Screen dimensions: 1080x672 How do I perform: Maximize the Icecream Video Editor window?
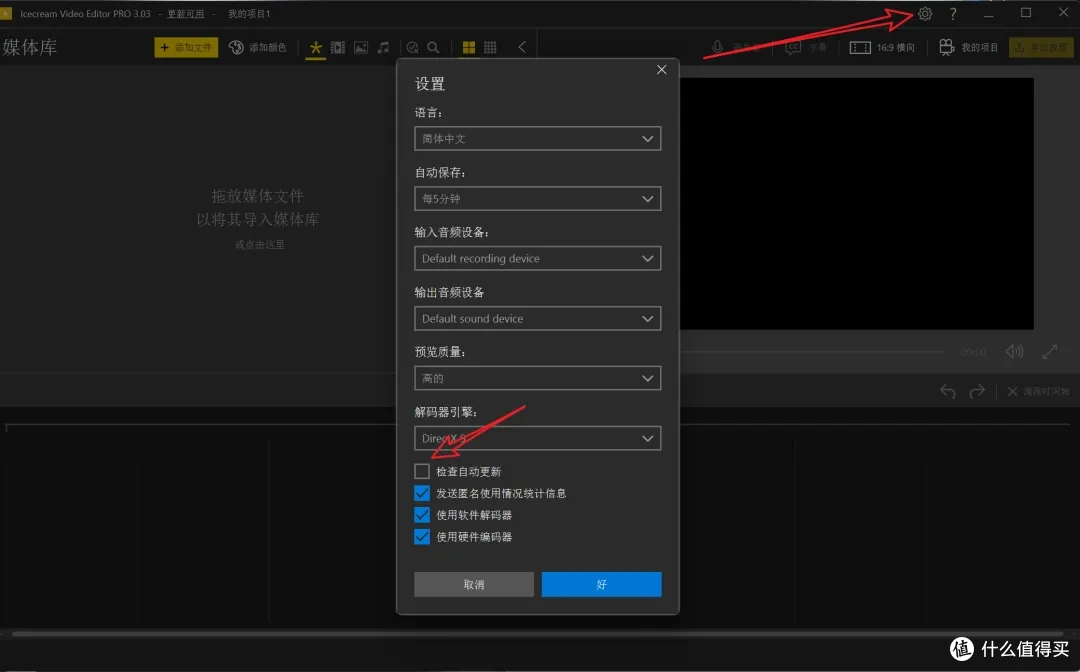point(1026,13)
